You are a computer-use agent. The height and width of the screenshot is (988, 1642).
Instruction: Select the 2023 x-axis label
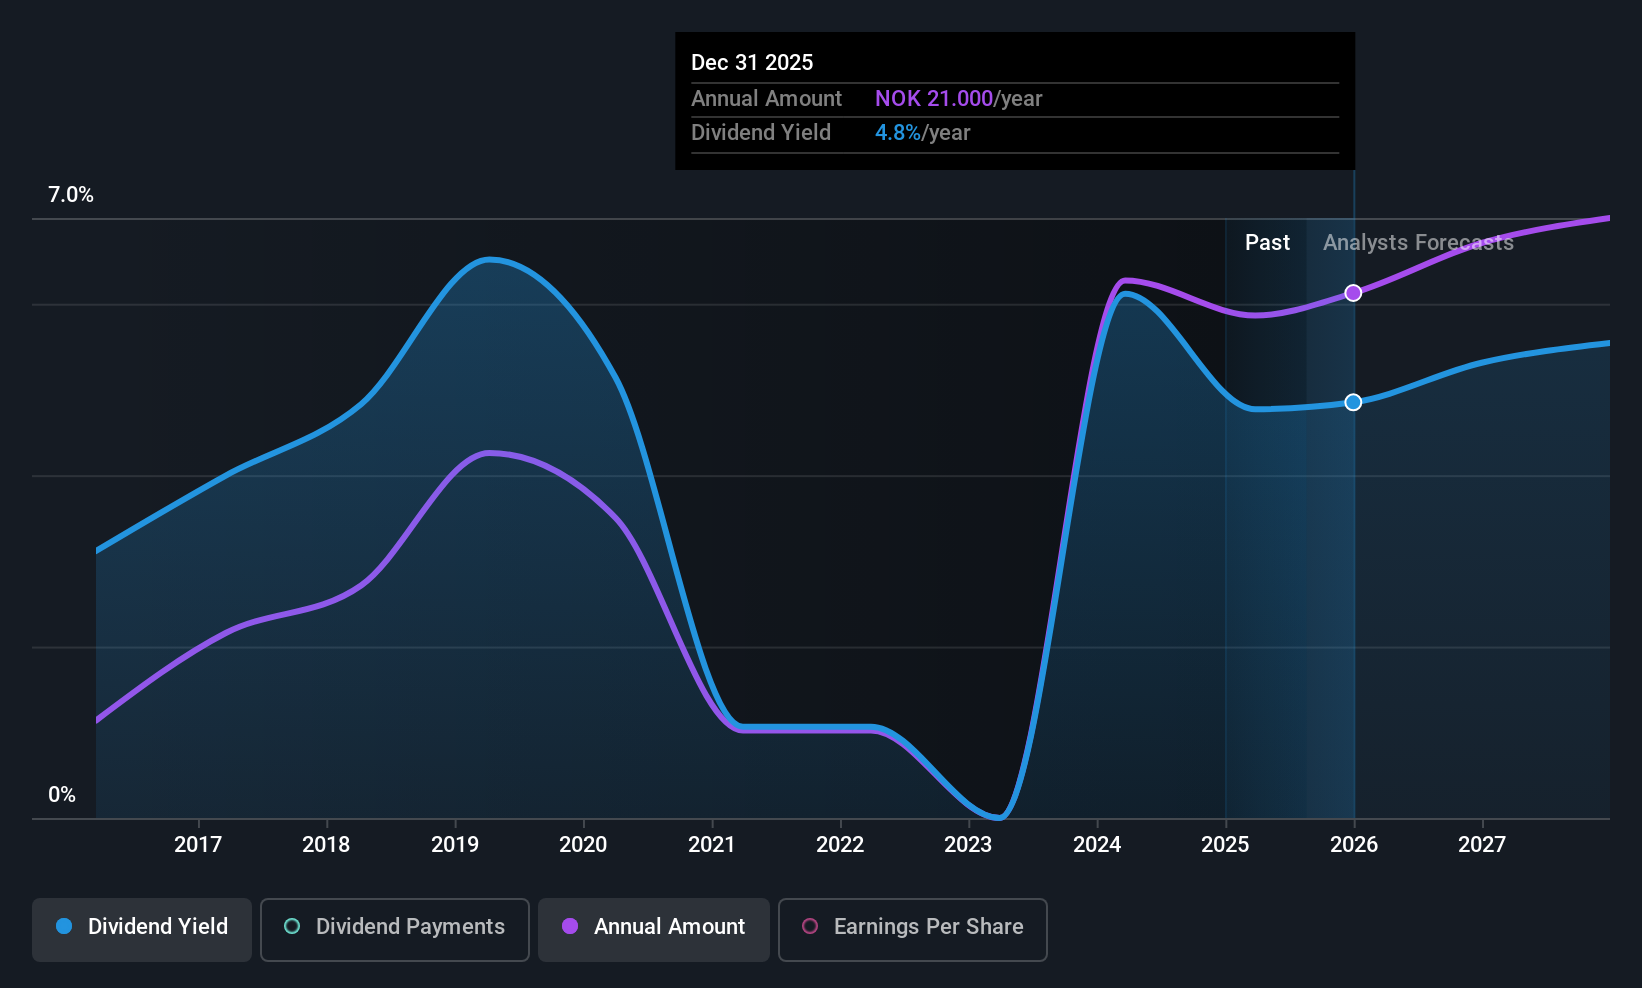pos(968,844)
